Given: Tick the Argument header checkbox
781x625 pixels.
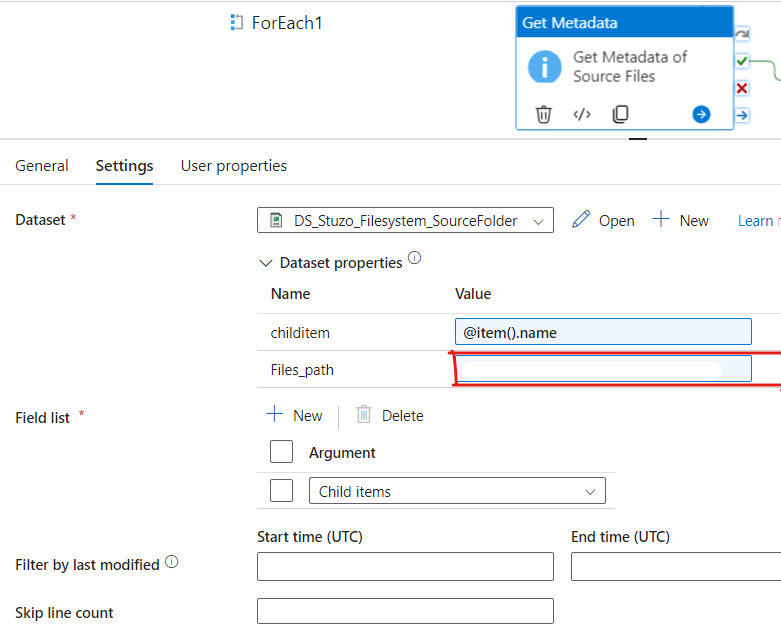Looking at the screenshot, I should click(282, 452).
